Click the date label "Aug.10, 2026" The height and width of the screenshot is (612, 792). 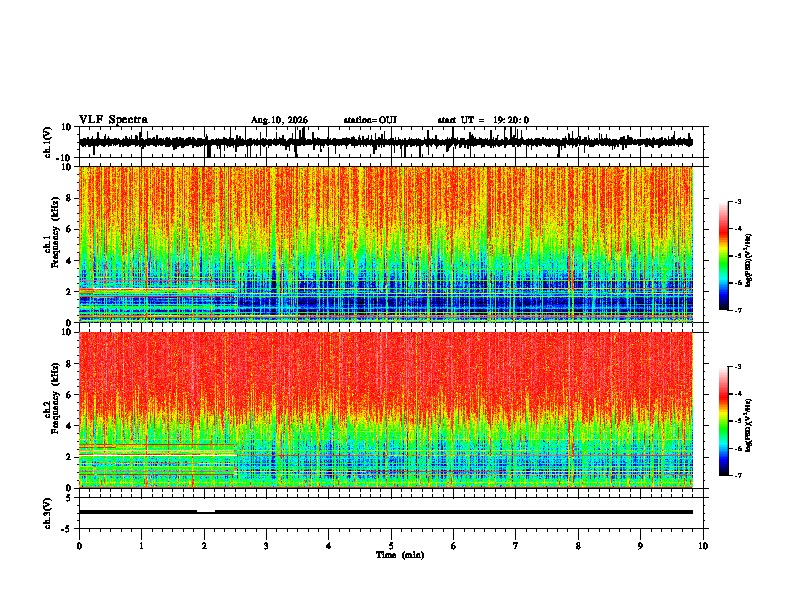pyautogui.click(x=279, y=120)
